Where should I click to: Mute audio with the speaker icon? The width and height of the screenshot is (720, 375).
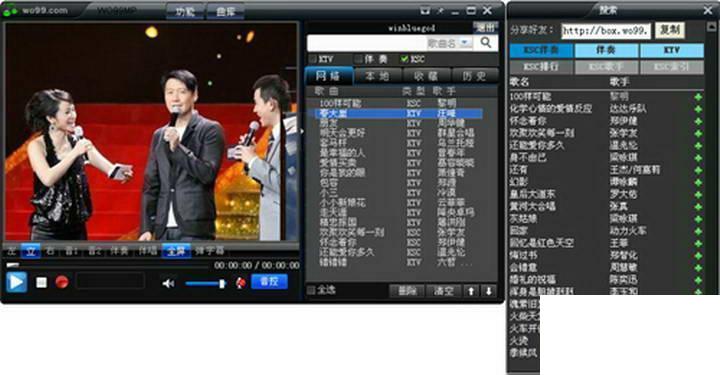pyautogui.click(x=168, y=283)
